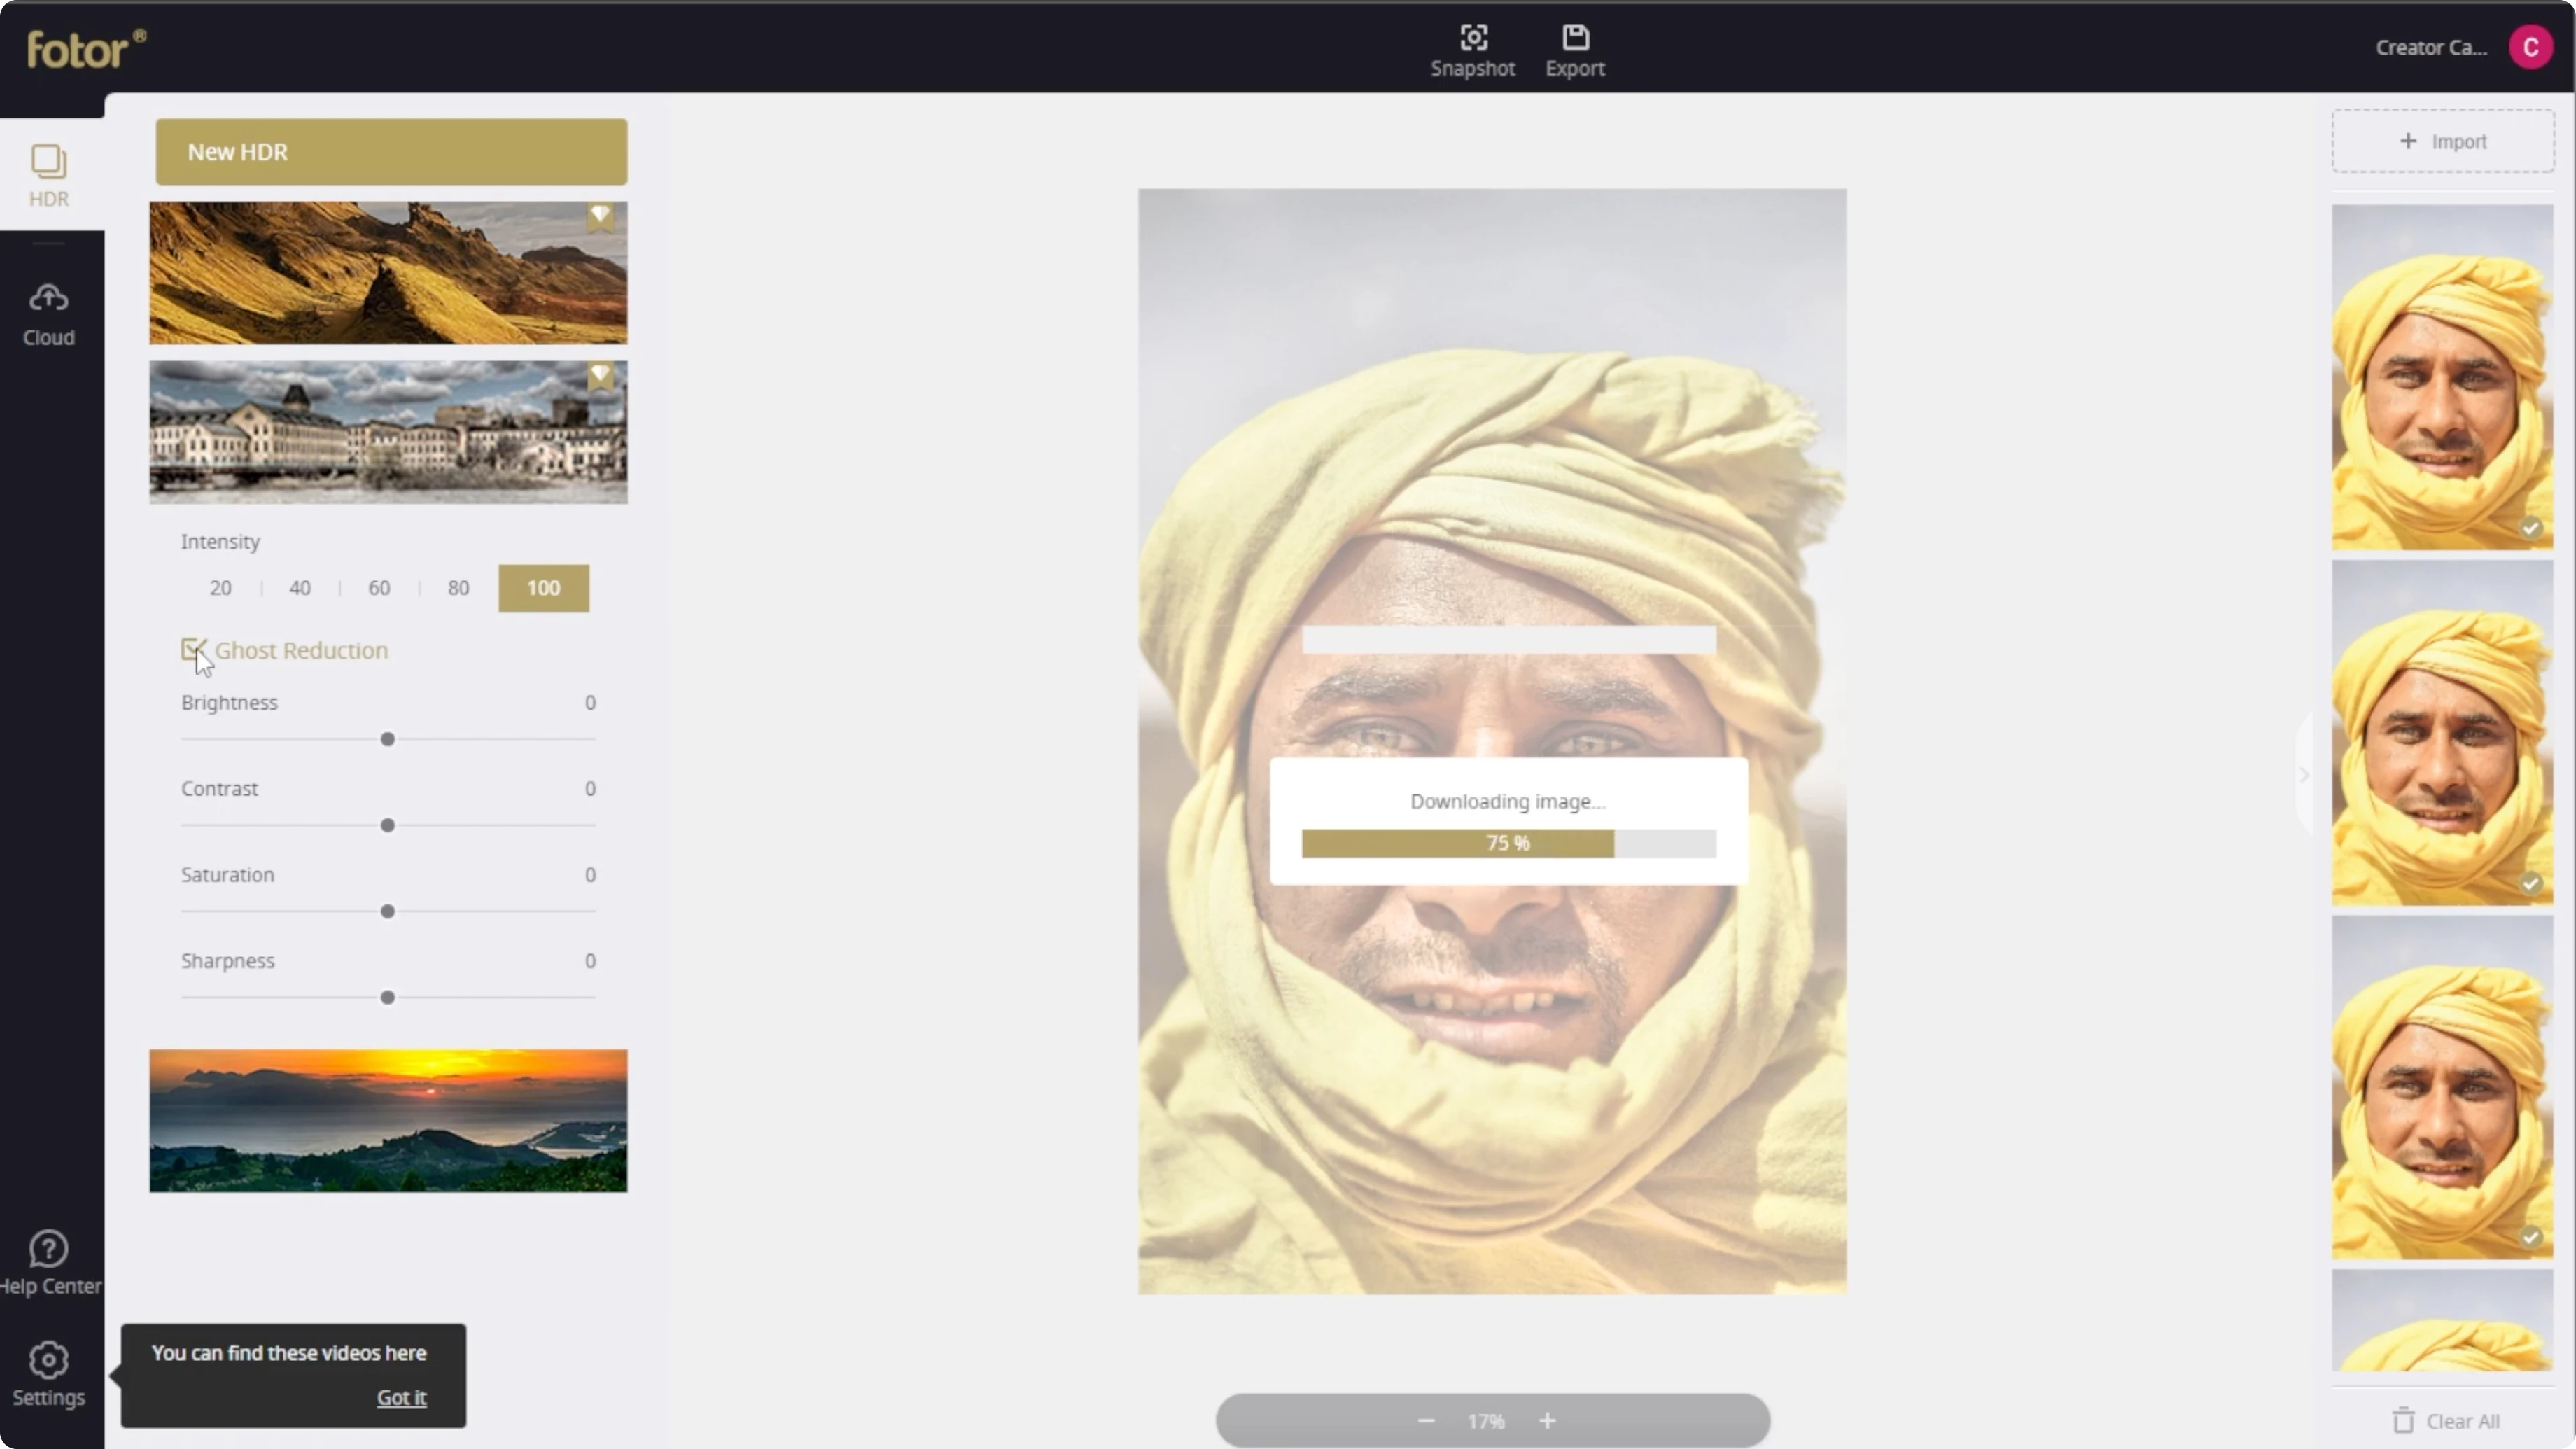Viewport: 2576px width, 1449px height.
Task: Click the Contrast value 0
Action: [x=590, y=789]
